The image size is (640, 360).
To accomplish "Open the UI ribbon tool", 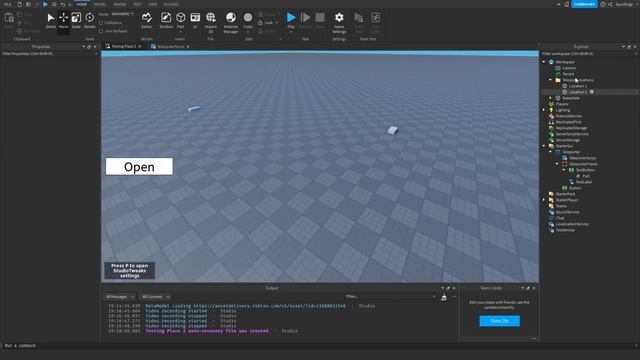I will pos(195,20).
